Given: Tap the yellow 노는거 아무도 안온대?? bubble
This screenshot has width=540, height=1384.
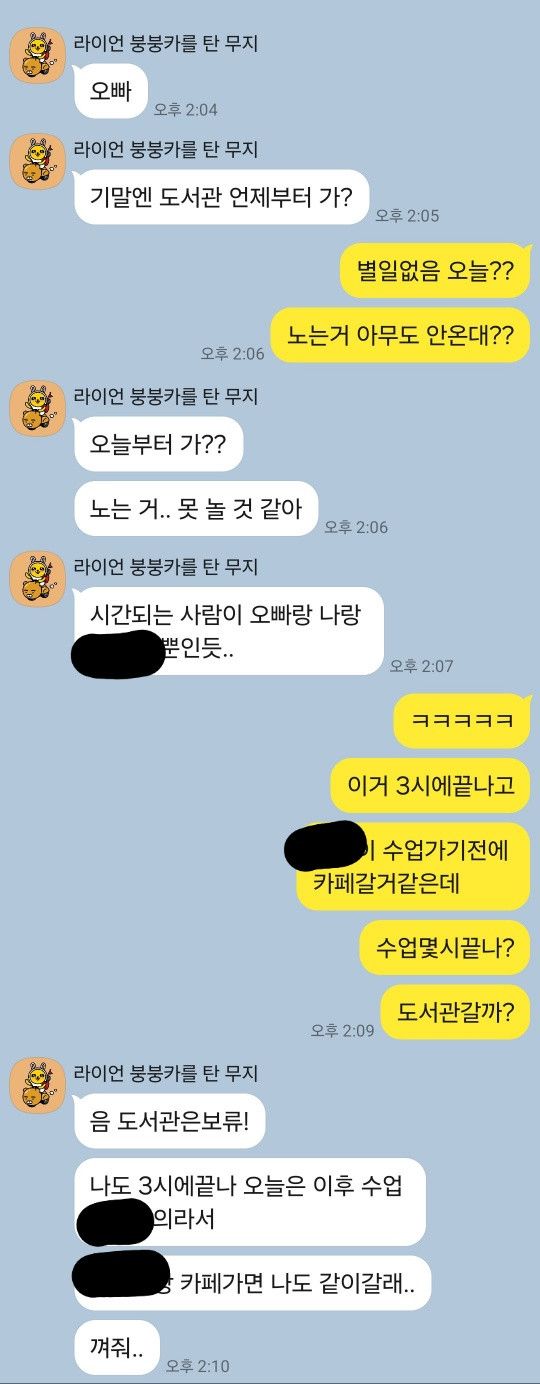Looking at the screenshot, I should click(x=400, y=335).
